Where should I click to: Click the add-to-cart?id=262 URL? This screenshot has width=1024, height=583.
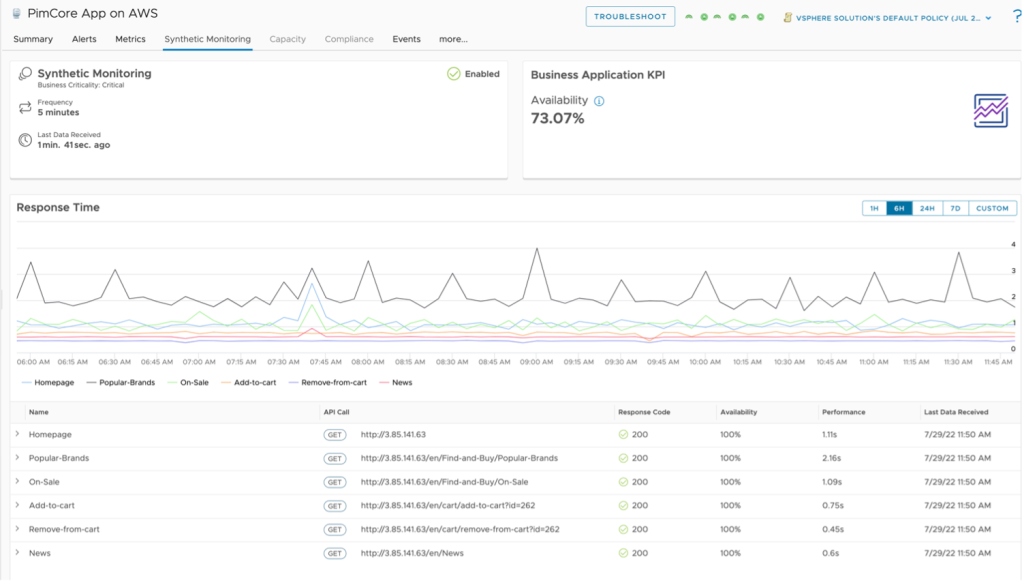pyautogui.click(x=448, y=506)
